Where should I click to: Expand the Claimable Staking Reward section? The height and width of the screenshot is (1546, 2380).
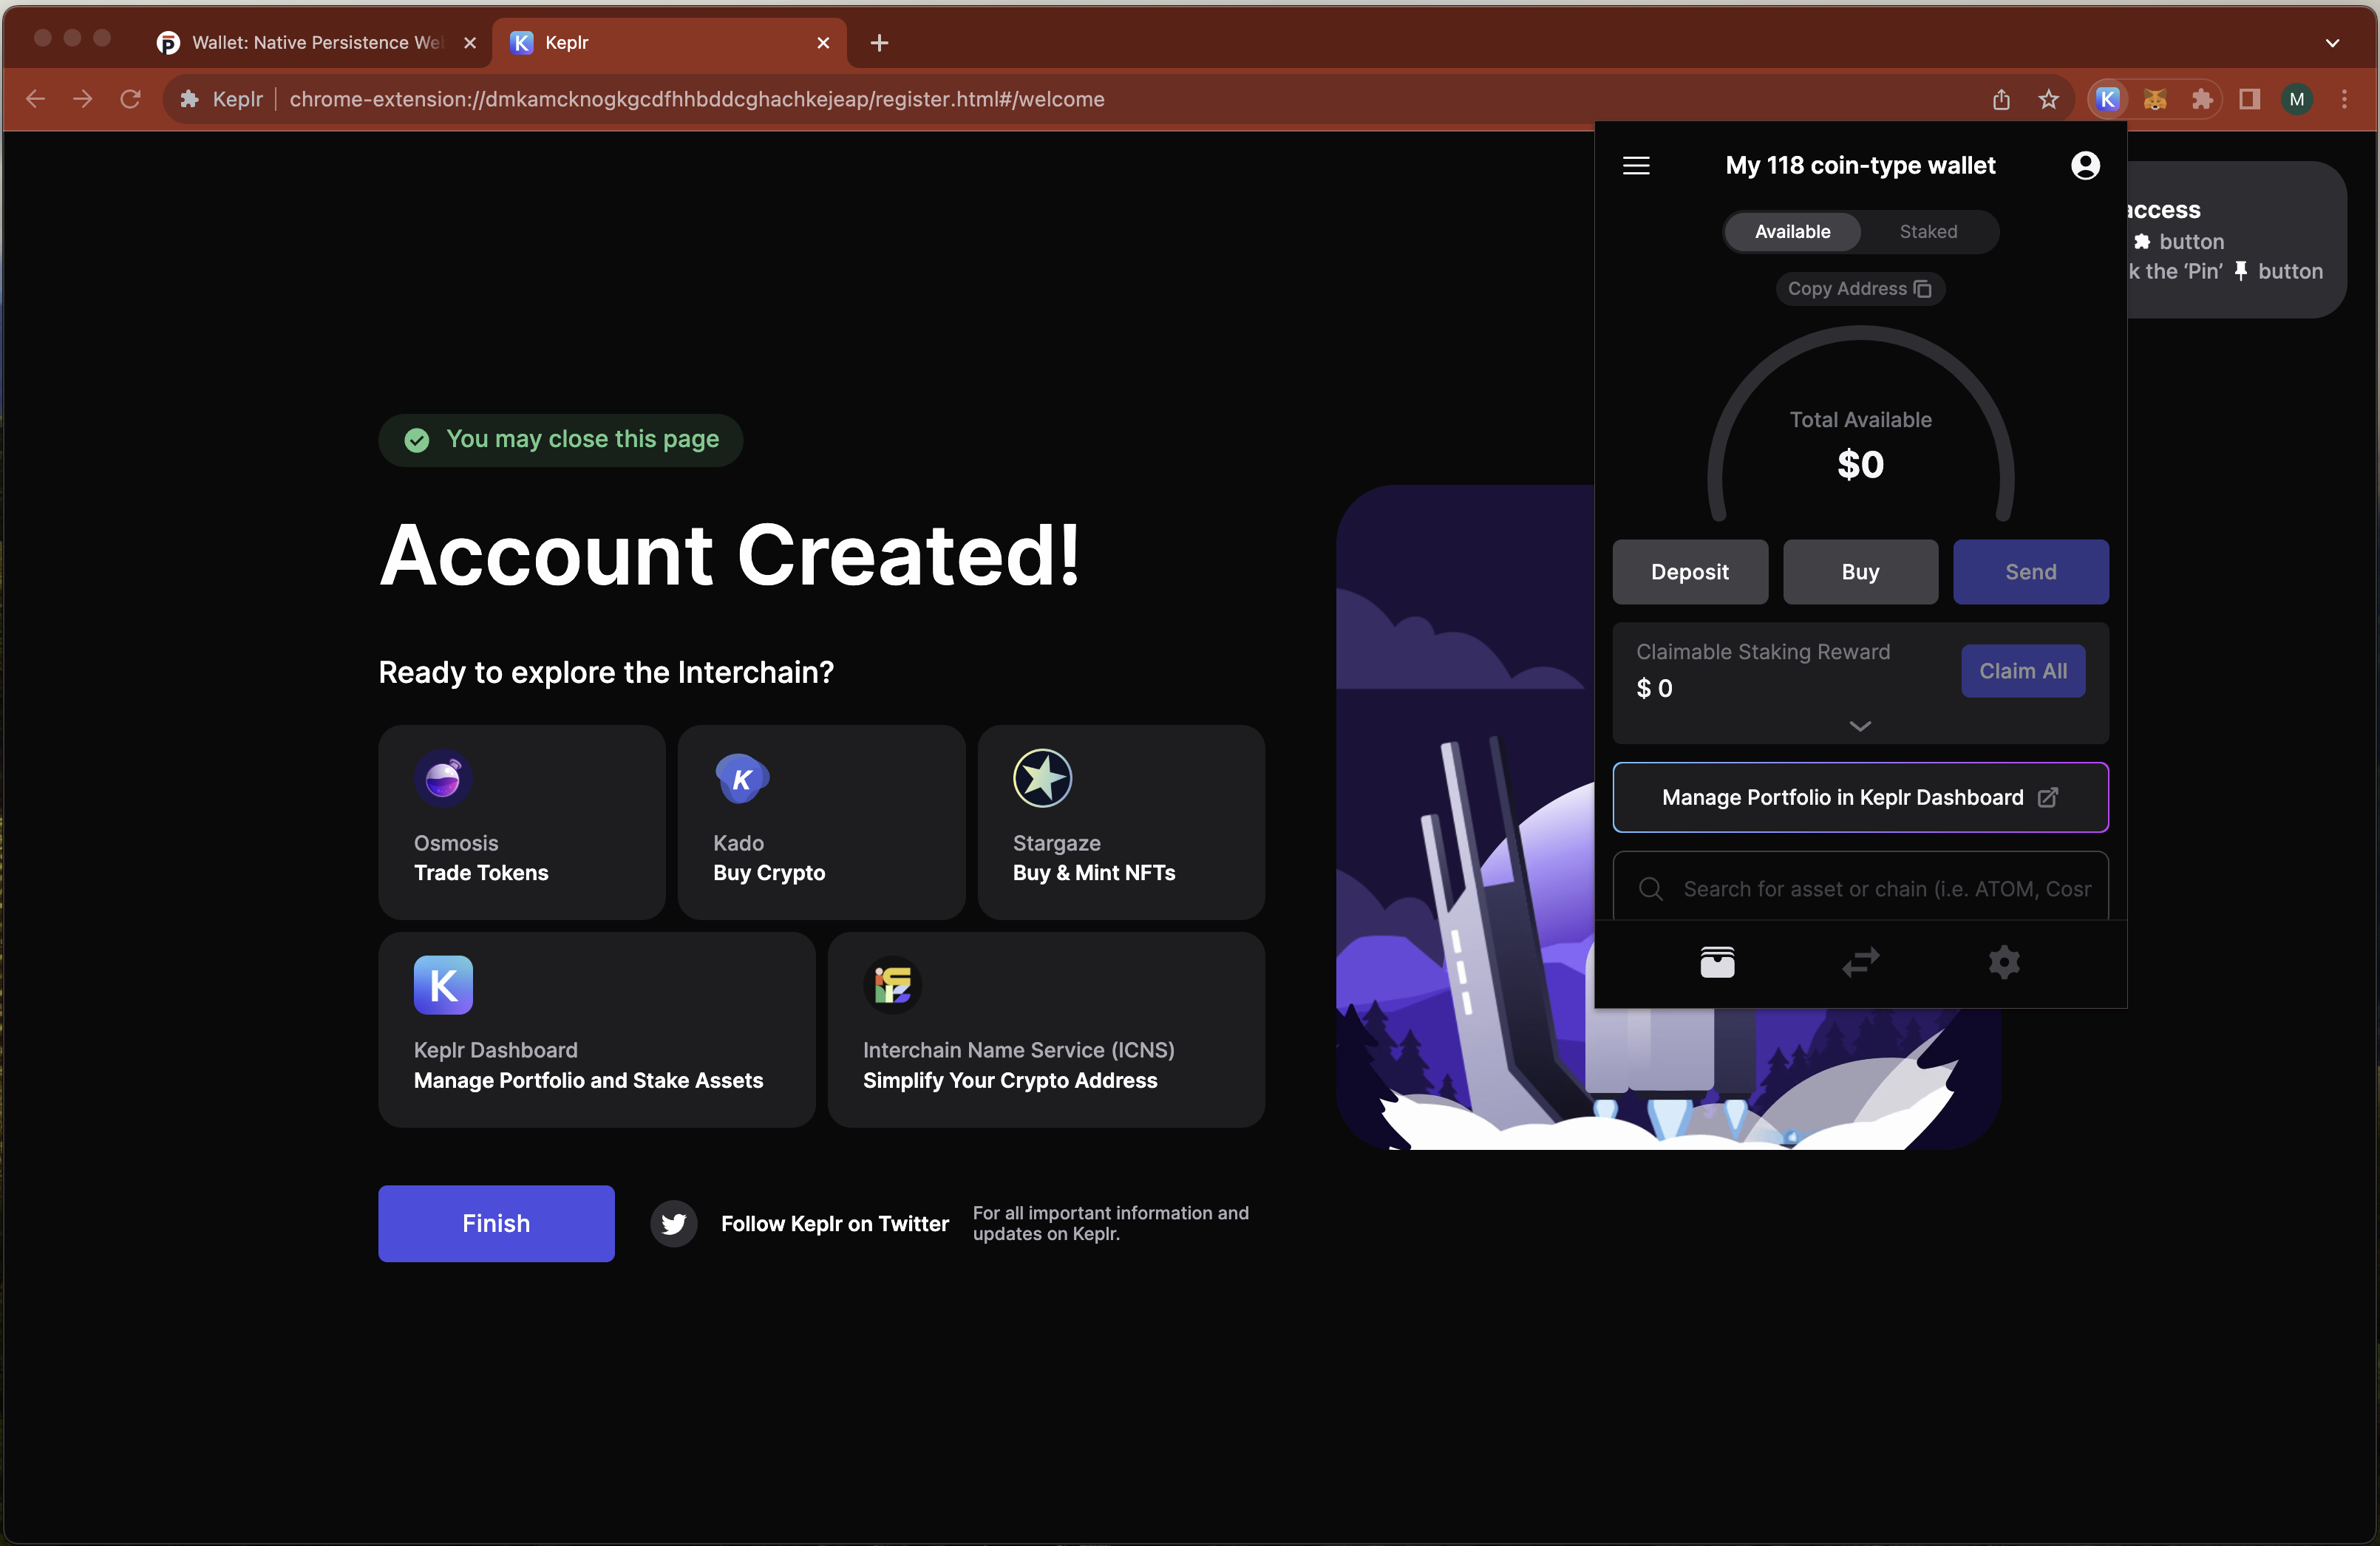(1859, 726)
